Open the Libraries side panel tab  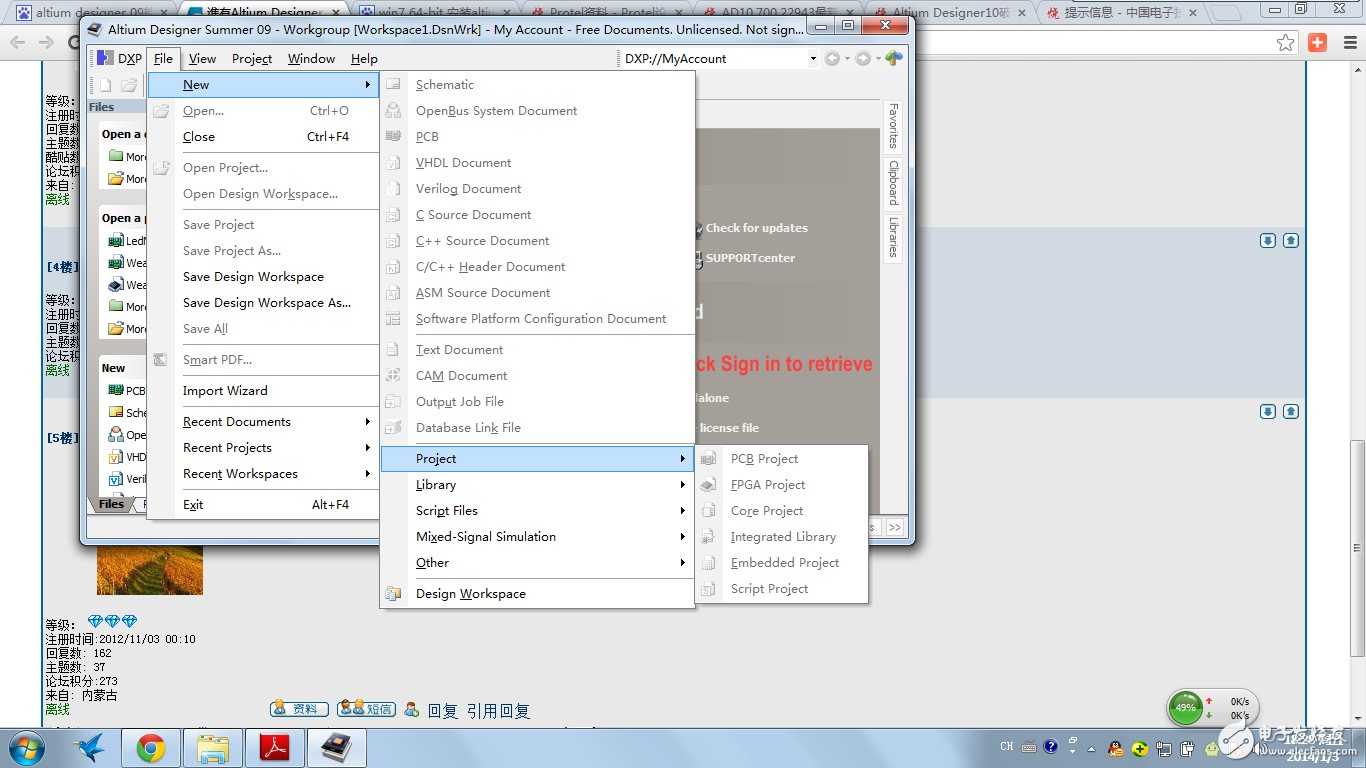click(893, 237)
